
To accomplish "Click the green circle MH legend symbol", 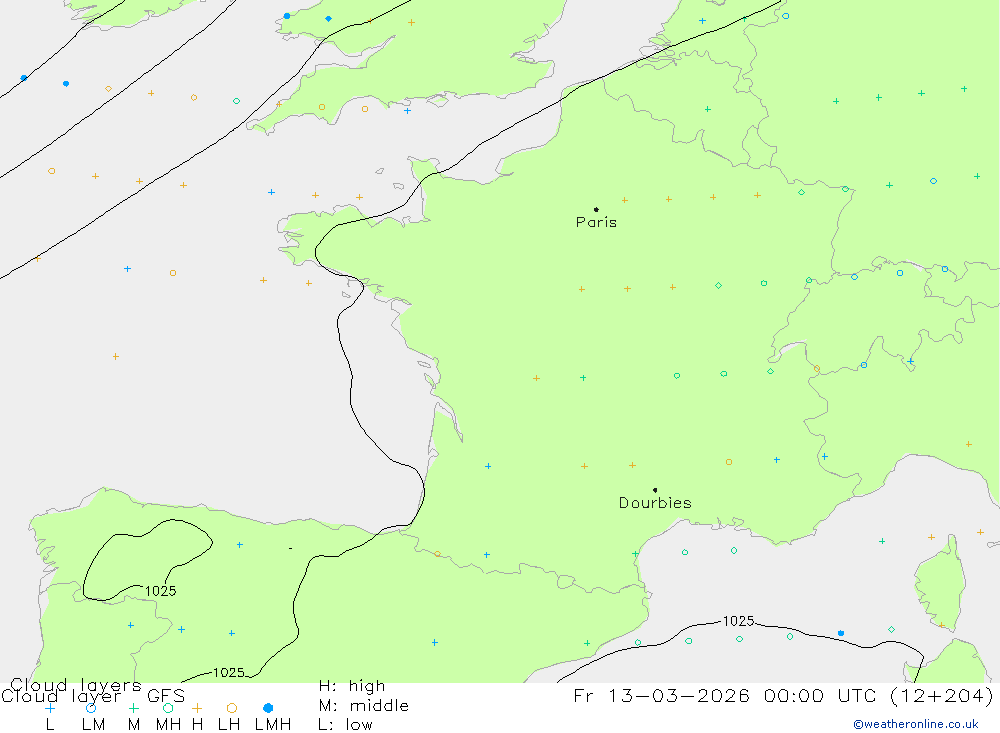I will pyautogui.click(x=168, y=708).
